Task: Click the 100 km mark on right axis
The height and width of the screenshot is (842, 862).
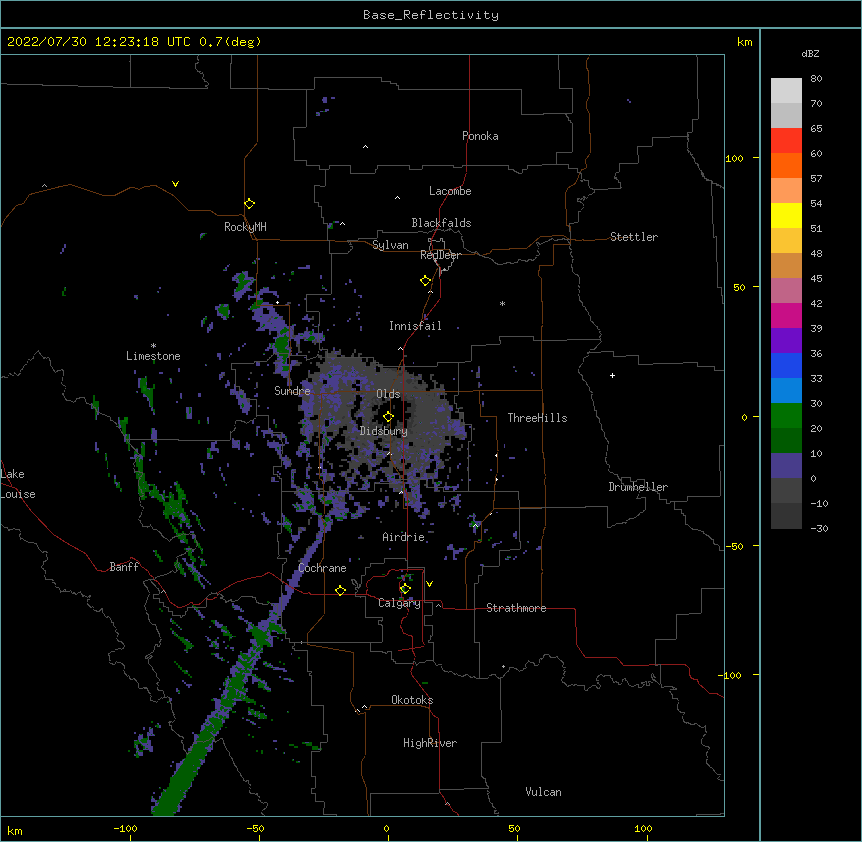Action: (734, 159)
